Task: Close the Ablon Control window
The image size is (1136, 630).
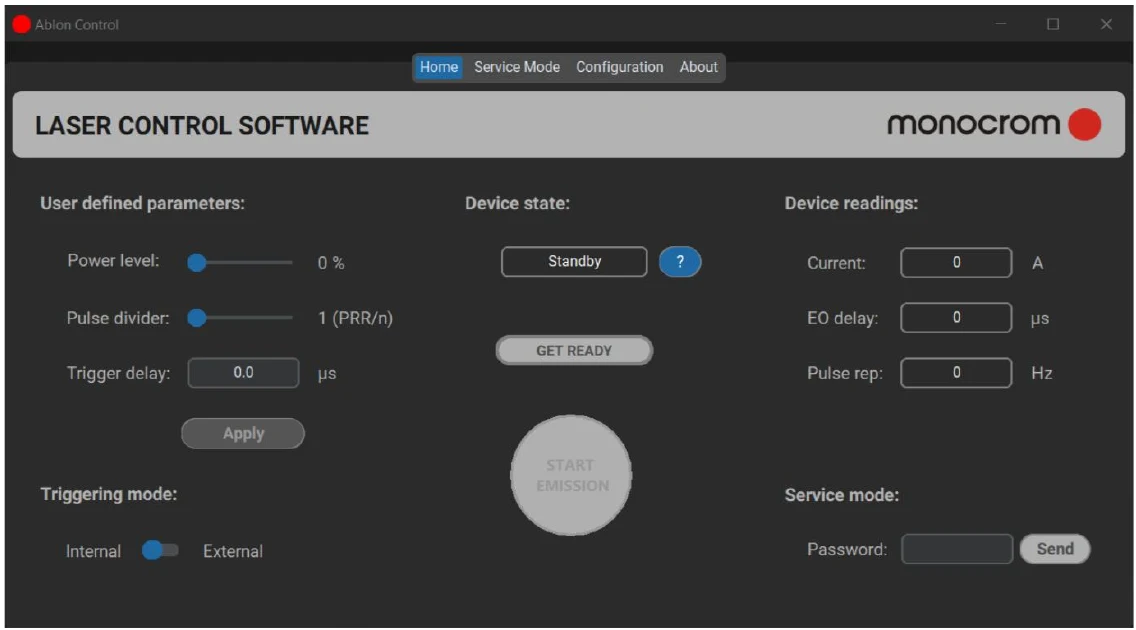Action: click(x=1106, y=24)
